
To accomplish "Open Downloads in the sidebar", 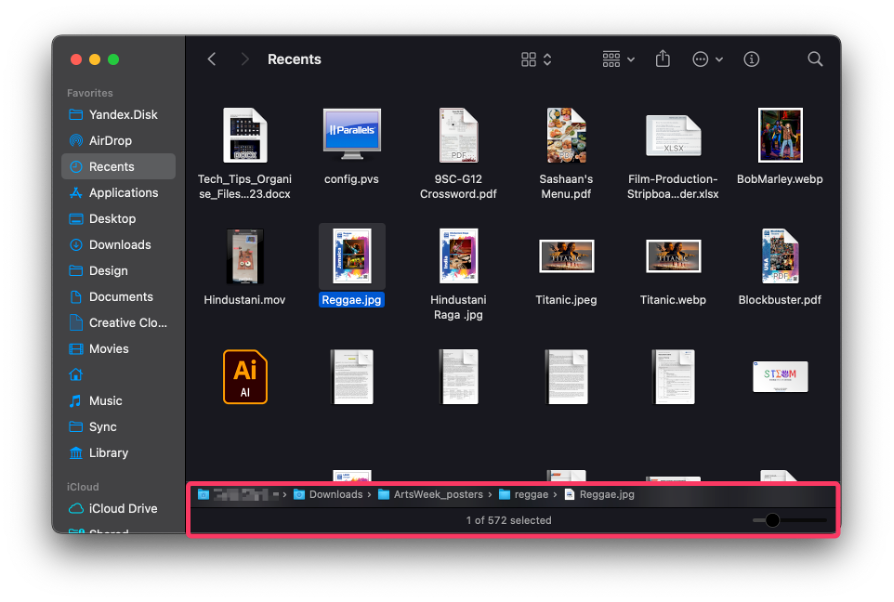I will point(119,245).
